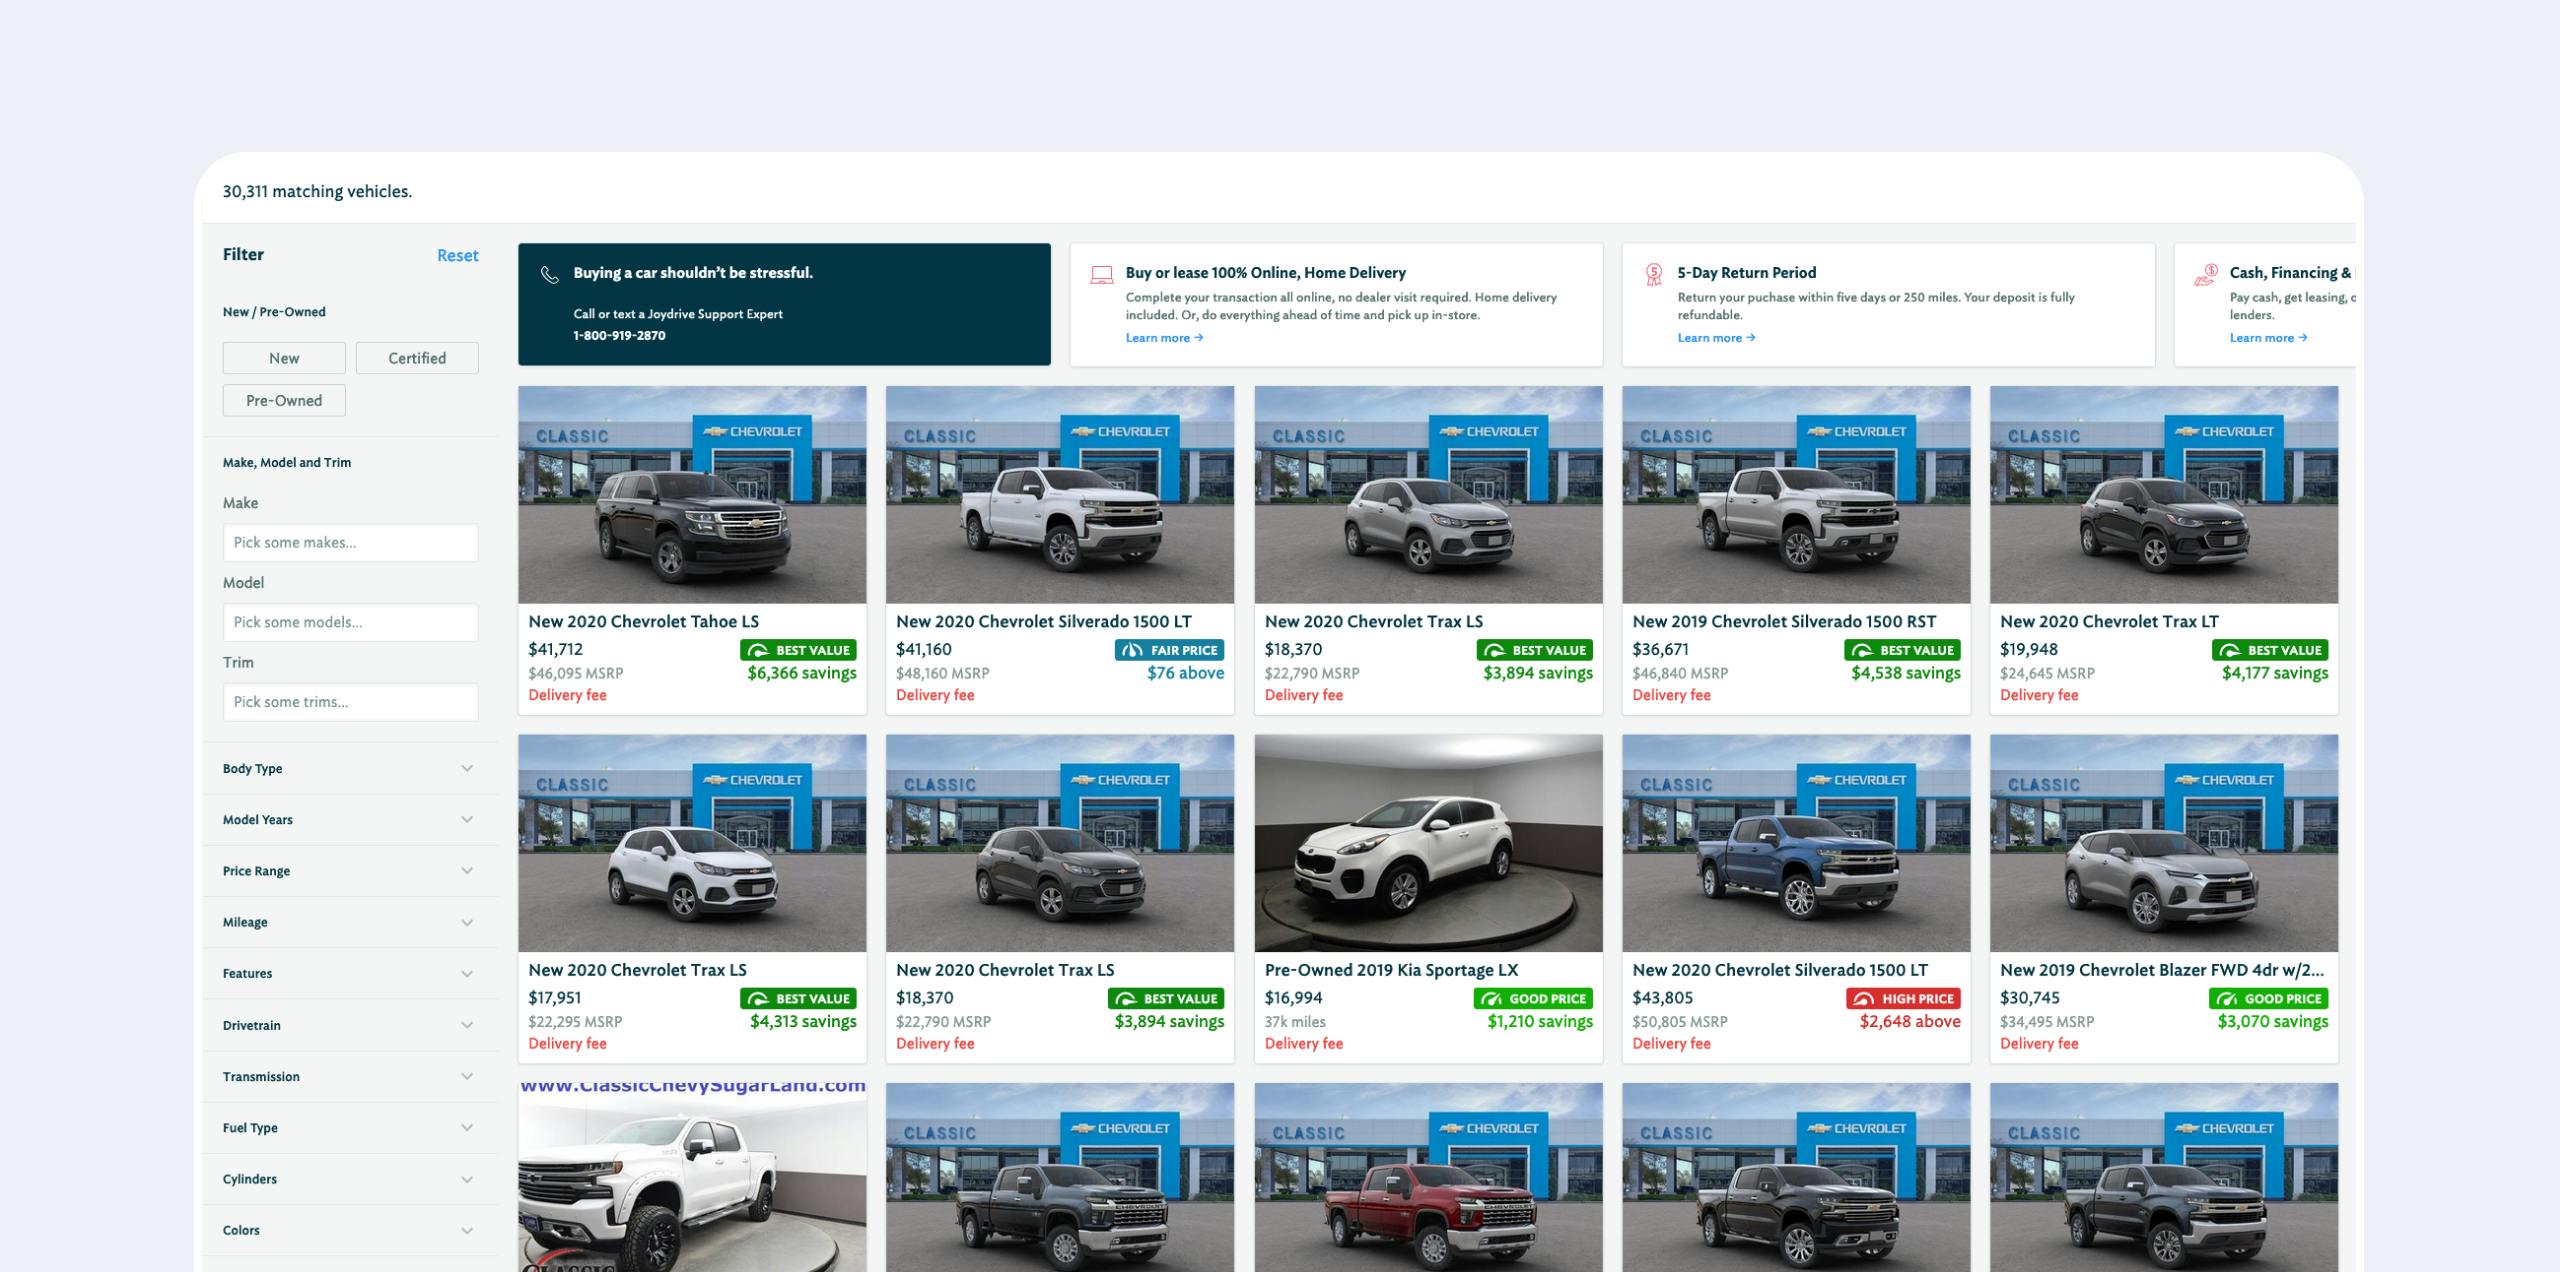Click the Trim input field
2560x1272 pixels.
(x=350, y=702)
